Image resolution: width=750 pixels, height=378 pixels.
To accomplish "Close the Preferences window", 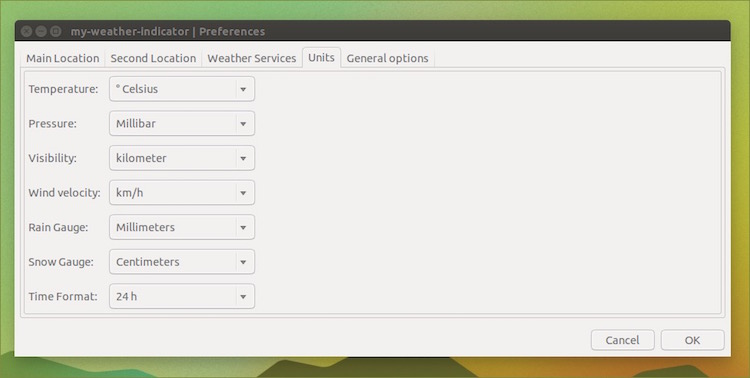I will [x=27, y=32].
